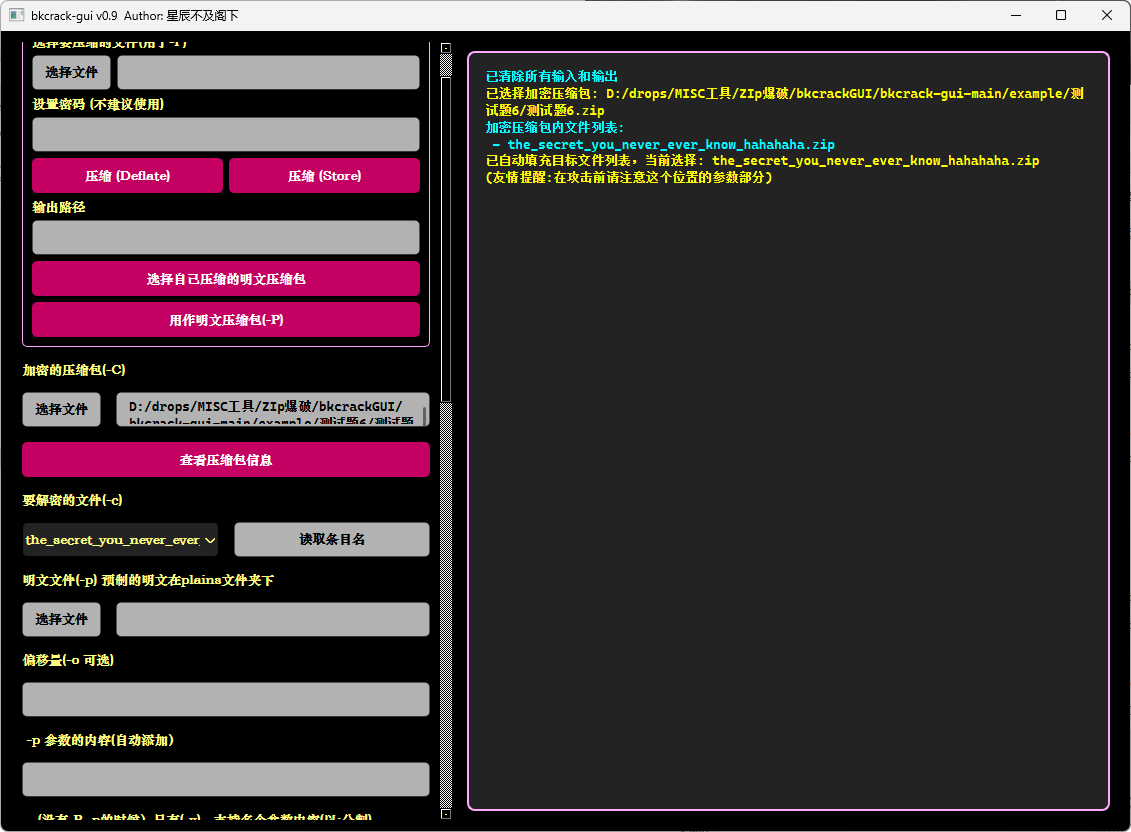Screen dimensions: 1131x832
Task: Click scrollbar down arrow in left panel
Action: tap(446, 814)
